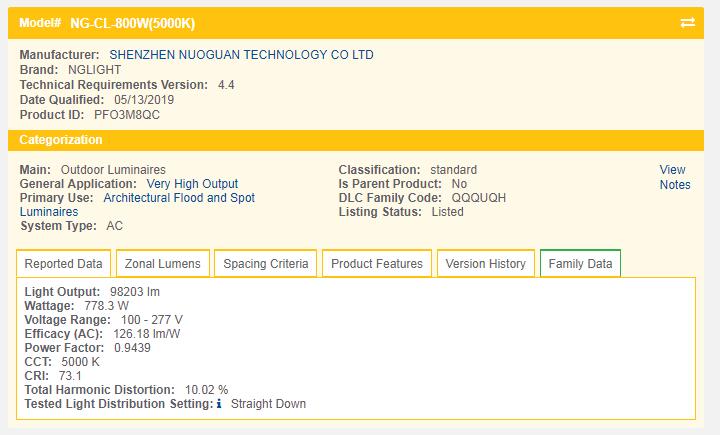The height and width of the screenshot is (435, 720).
Task: Follow the Very High Output link
Action: click(x=192, y=184)
